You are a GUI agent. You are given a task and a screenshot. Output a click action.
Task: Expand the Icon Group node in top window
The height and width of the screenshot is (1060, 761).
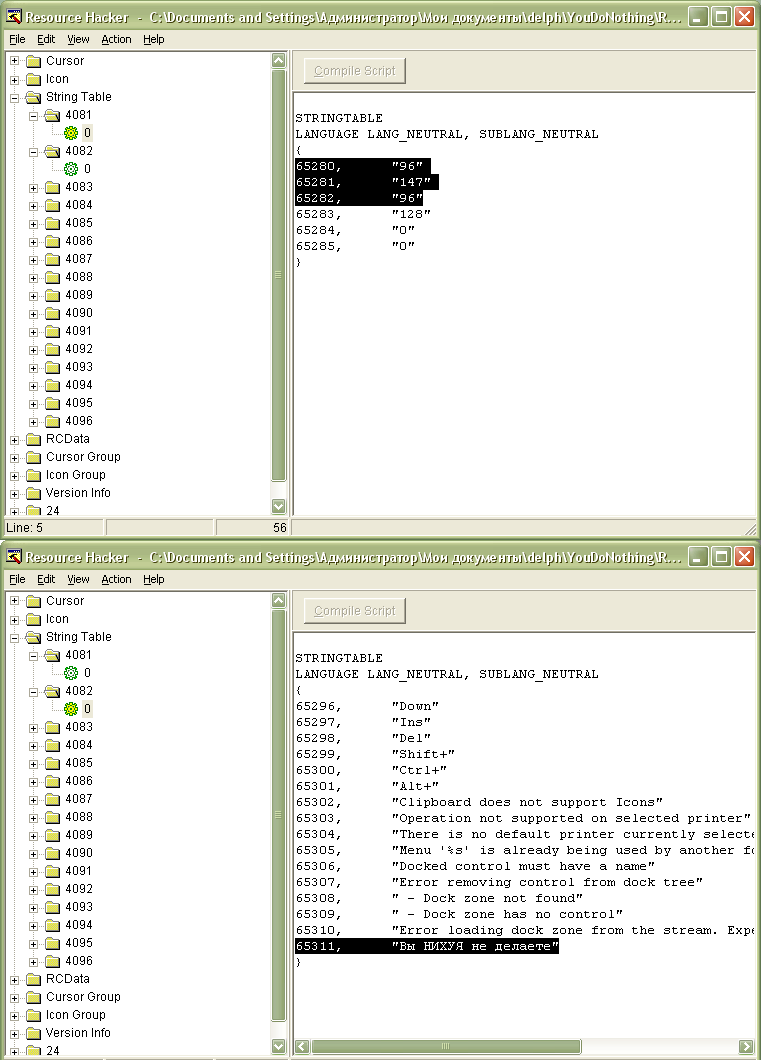tap(14, 476)
